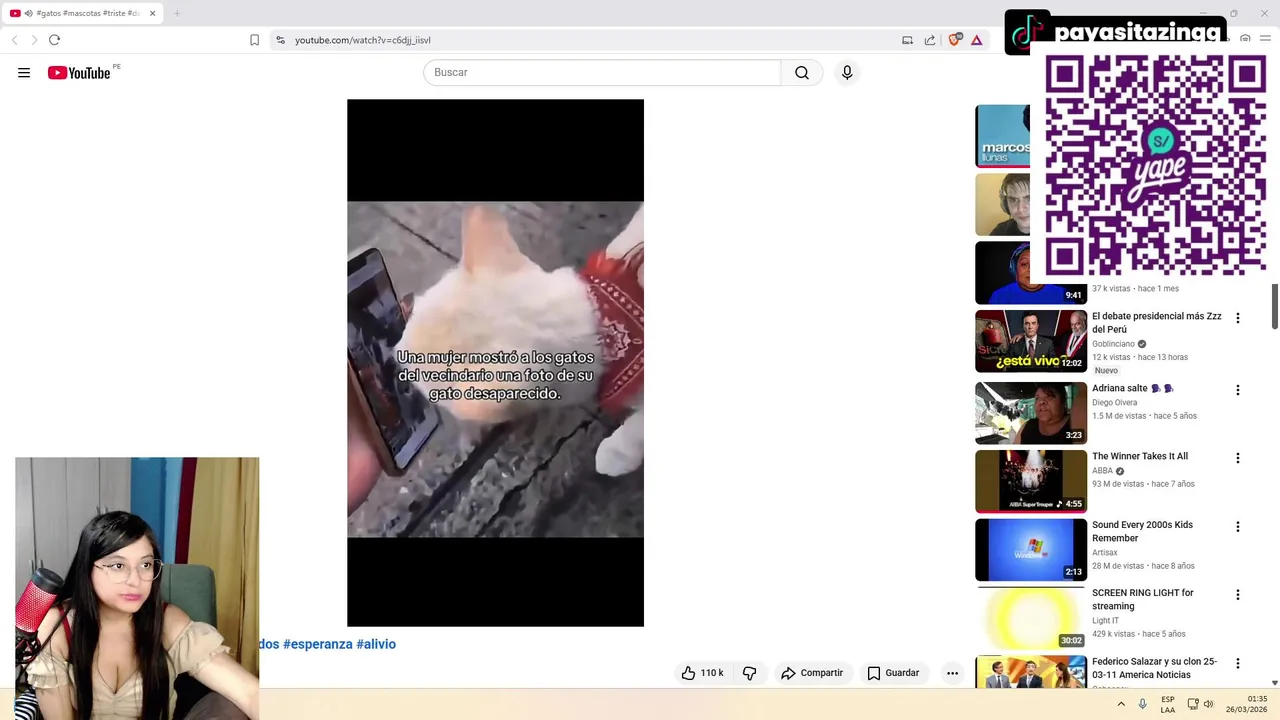1280x720 pixels.
Task: Click the share page icon in address bar
Action: pos(930,40)
